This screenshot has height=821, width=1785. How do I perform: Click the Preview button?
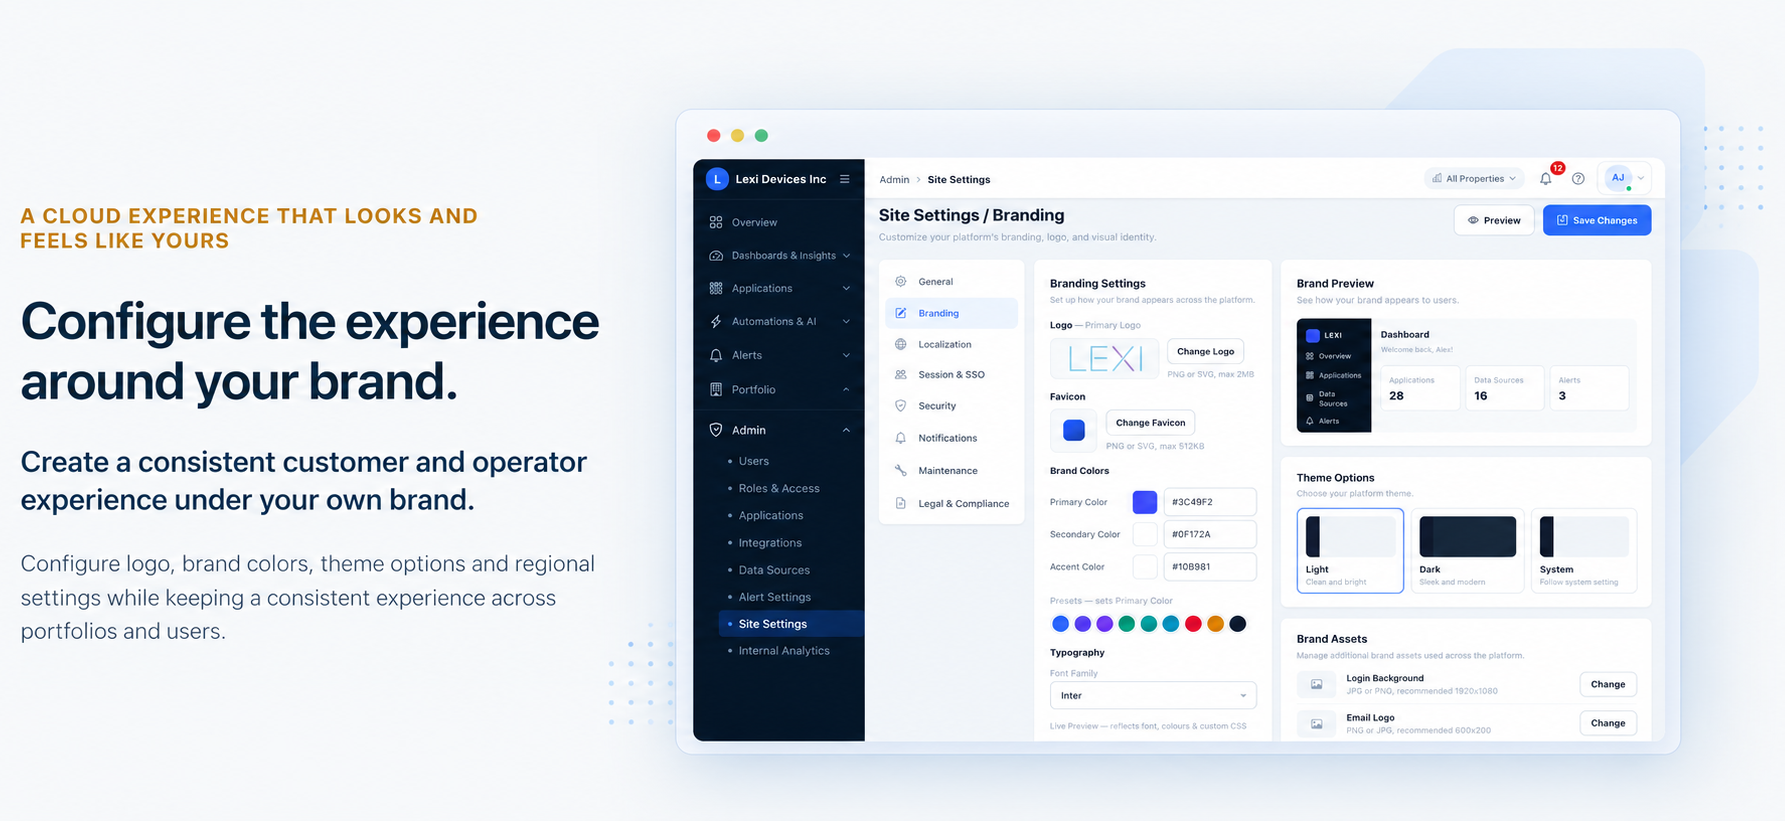pyautogui.click(x=1494, y=220)
